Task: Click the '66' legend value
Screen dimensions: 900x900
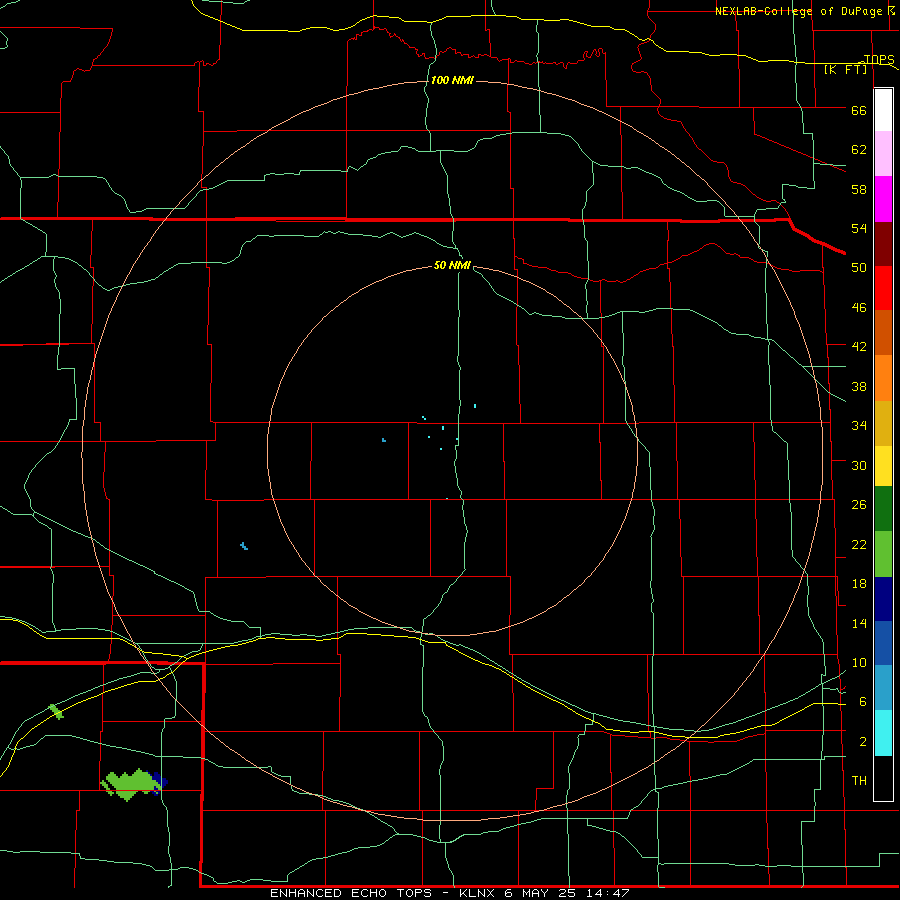Action: pos(859,110)
